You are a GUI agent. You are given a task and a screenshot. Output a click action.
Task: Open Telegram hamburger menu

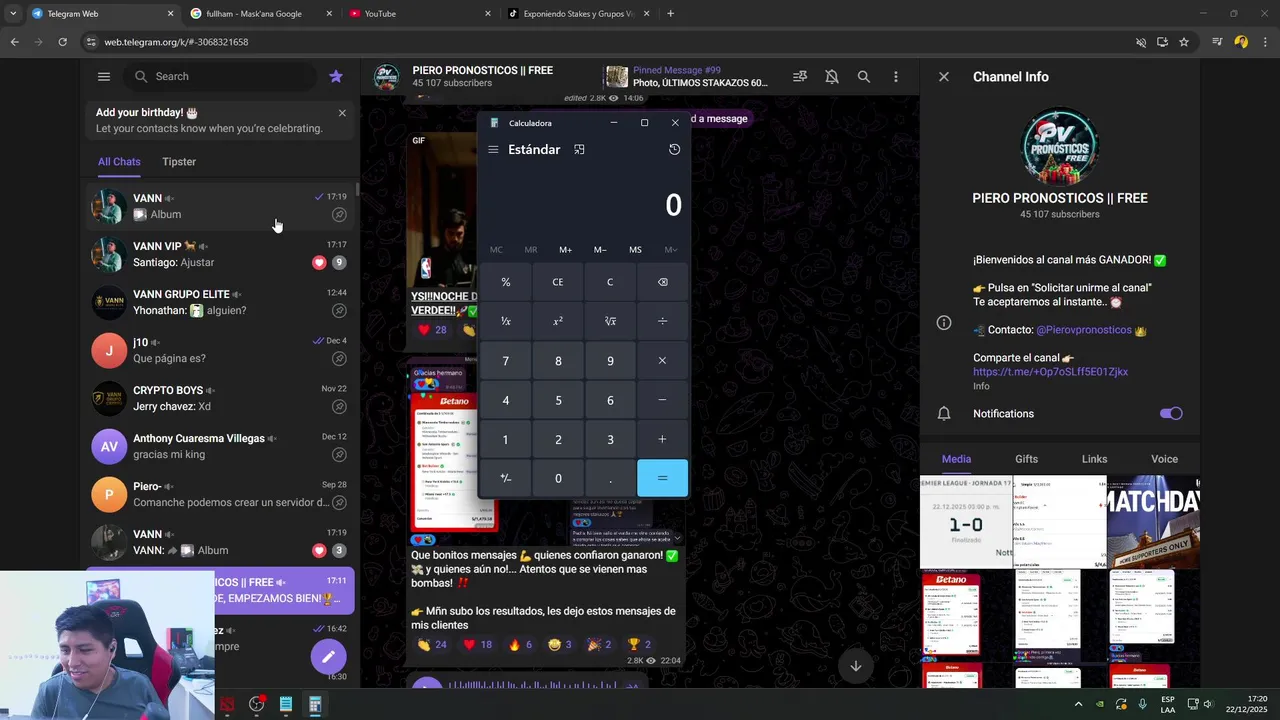104,76
